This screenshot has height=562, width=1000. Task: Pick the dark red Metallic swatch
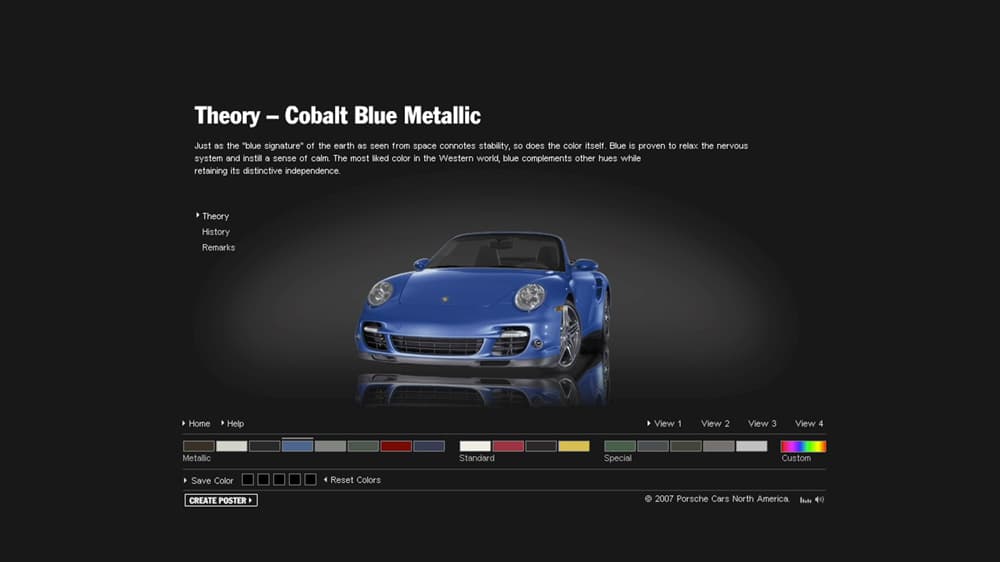[396, 446]
